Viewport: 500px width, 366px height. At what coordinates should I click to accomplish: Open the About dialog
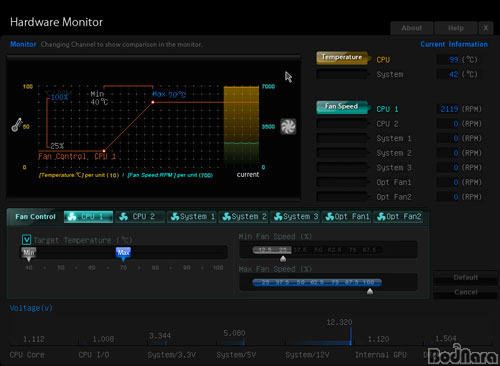click(x=412, y=28)
